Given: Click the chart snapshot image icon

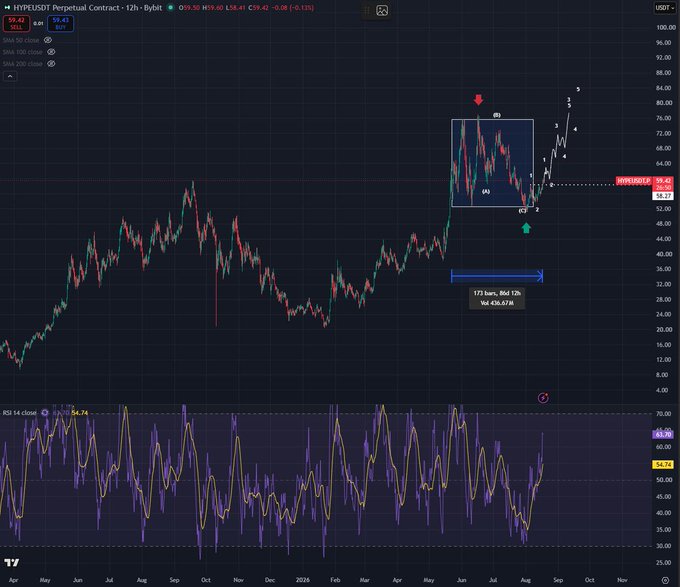Looking at the screenshot, I should tap(382, 10).
